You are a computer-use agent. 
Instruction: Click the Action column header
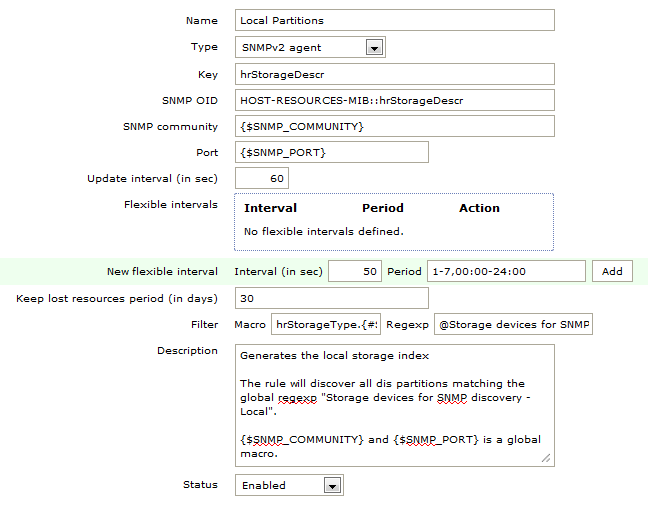[479, 208]
